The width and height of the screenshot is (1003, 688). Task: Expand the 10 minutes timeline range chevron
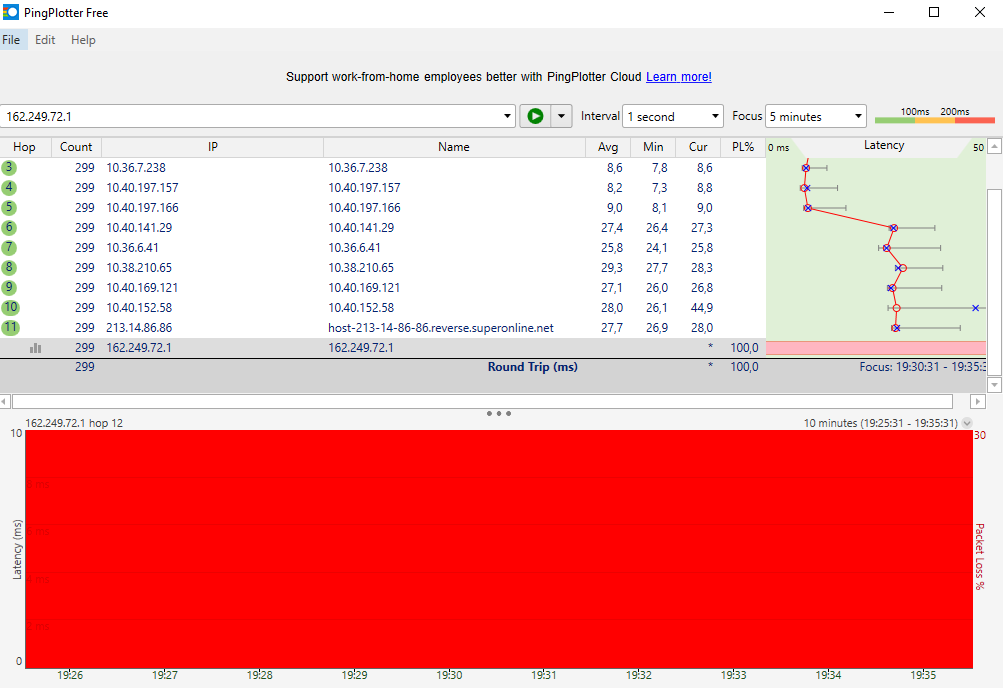tap(967, 423)
